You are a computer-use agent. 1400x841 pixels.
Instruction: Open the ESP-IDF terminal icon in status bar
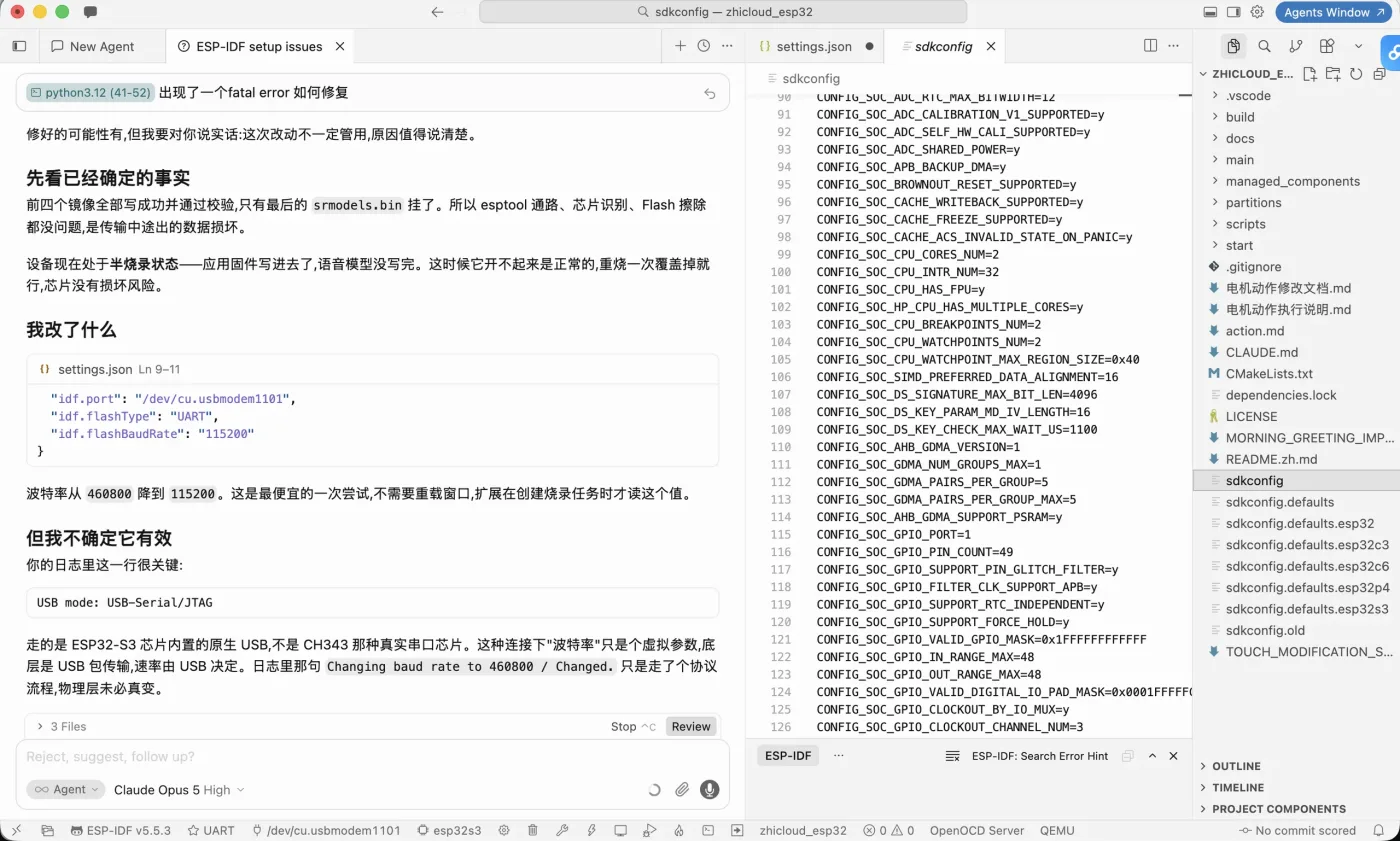point(708,830)
